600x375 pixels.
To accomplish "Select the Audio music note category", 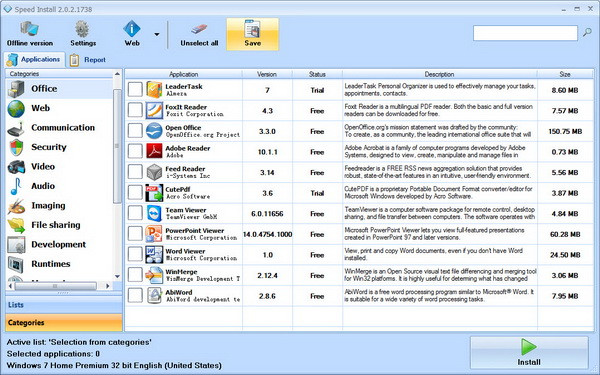I will tap(16, 186).
